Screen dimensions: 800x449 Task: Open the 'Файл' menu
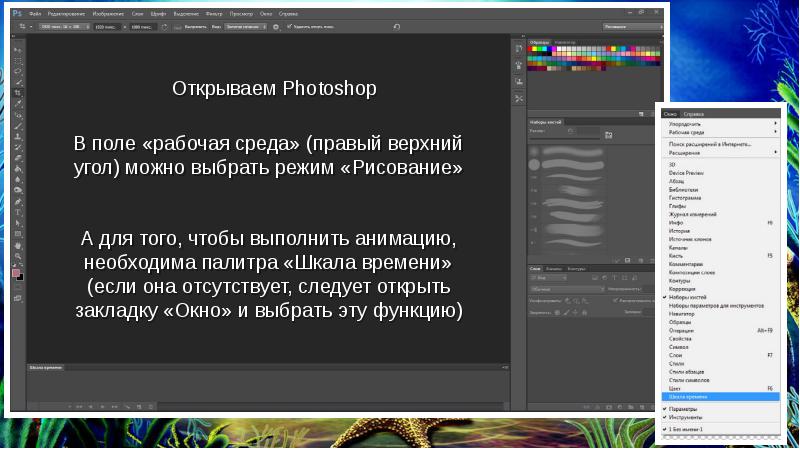[35, 14]
